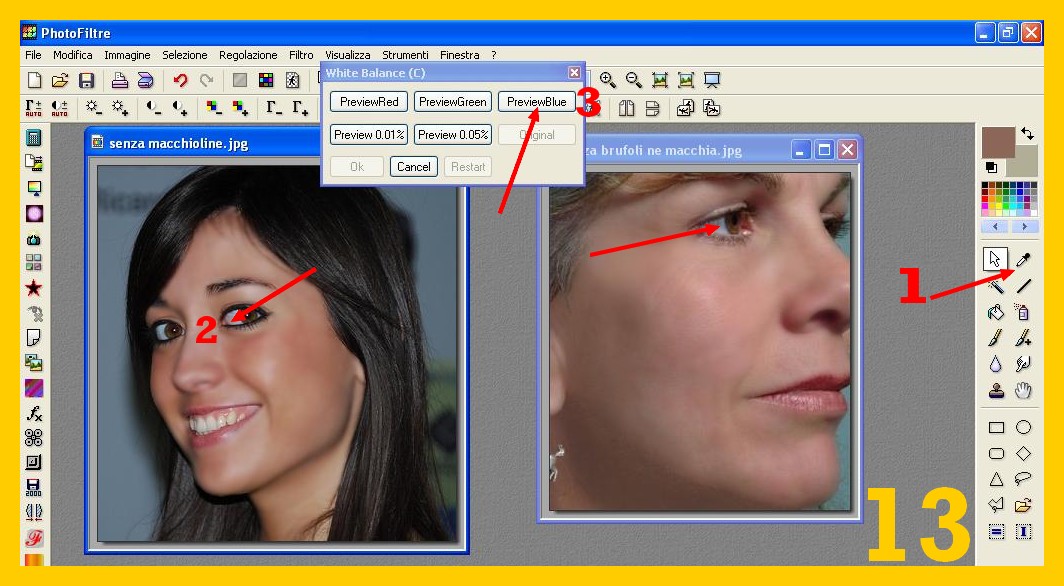Click the Zoom In magnifier icon
This screenshot has height=586, width=1064.
tap(607, 81)
